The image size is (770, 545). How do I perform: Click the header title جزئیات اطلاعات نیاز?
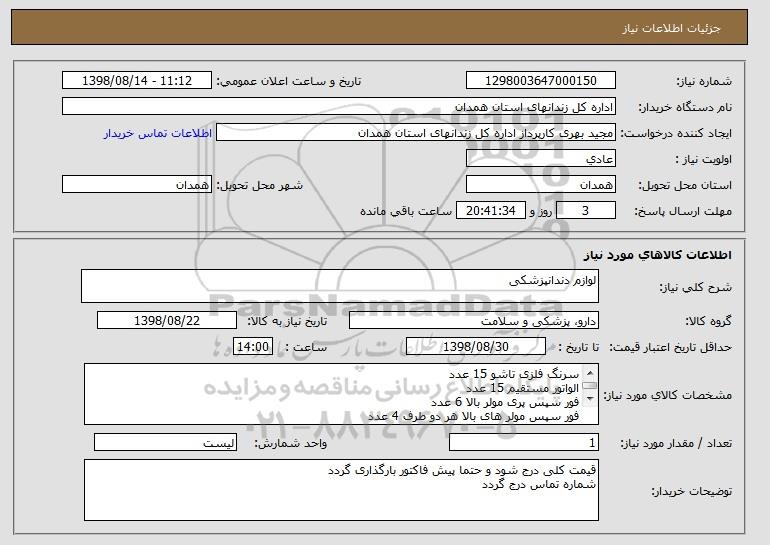pyautogui.click(x=671, y=28)
